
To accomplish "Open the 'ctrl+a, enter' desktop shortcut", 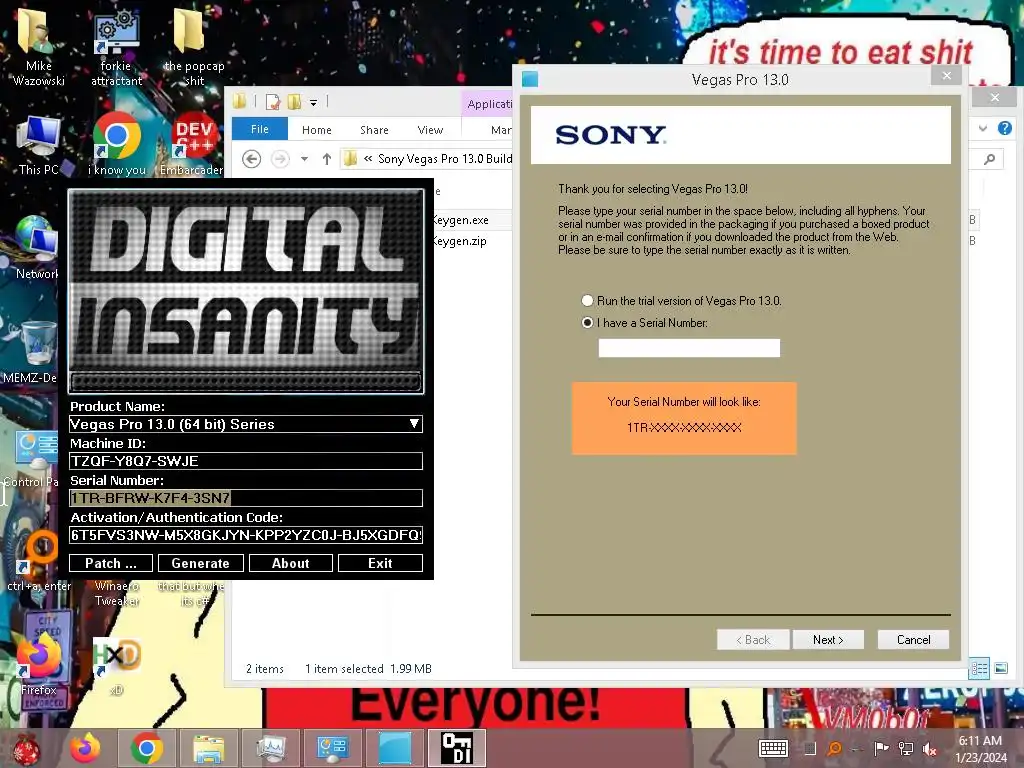I will (39, 558).
